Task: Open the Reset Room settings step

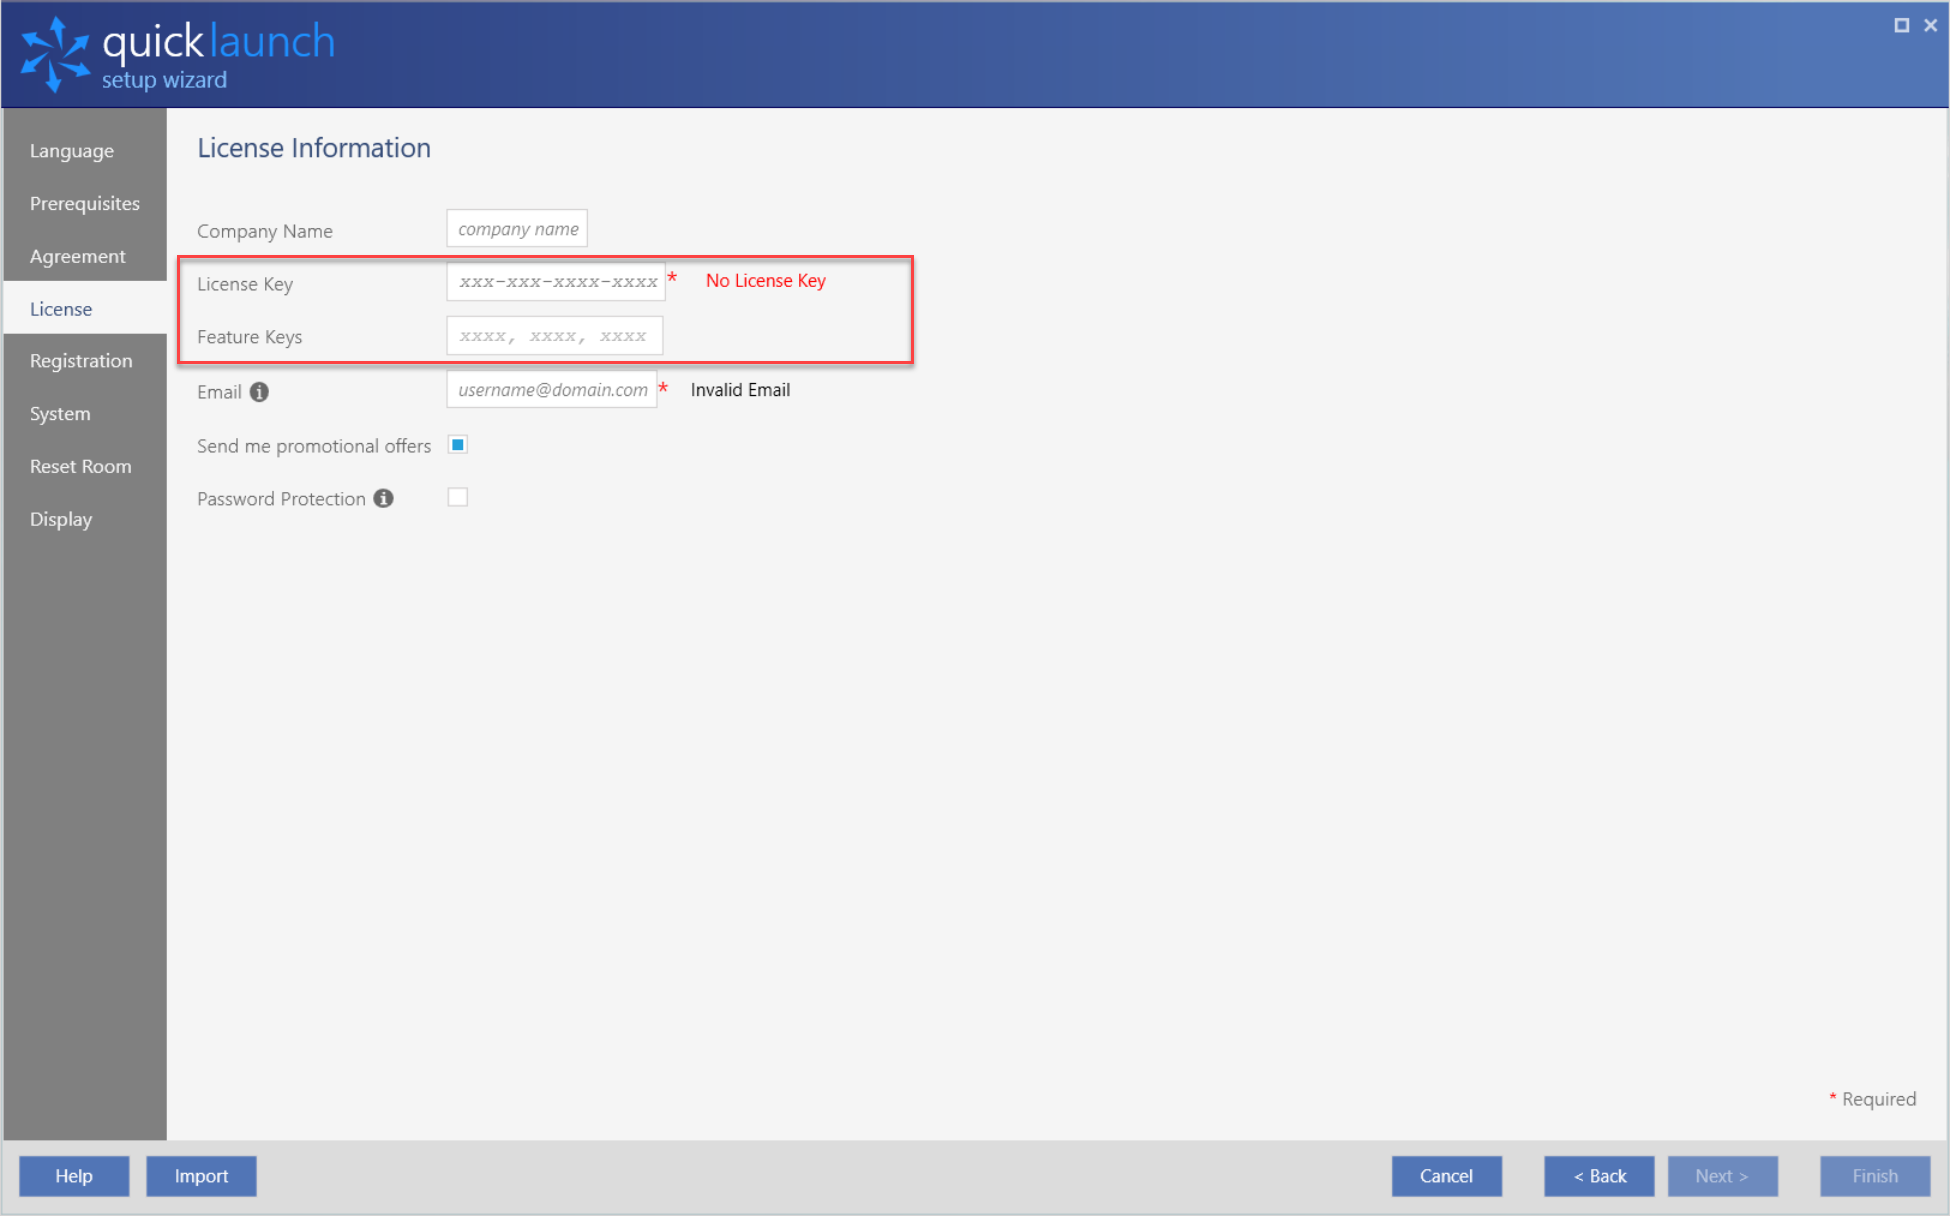Action: 81,466
